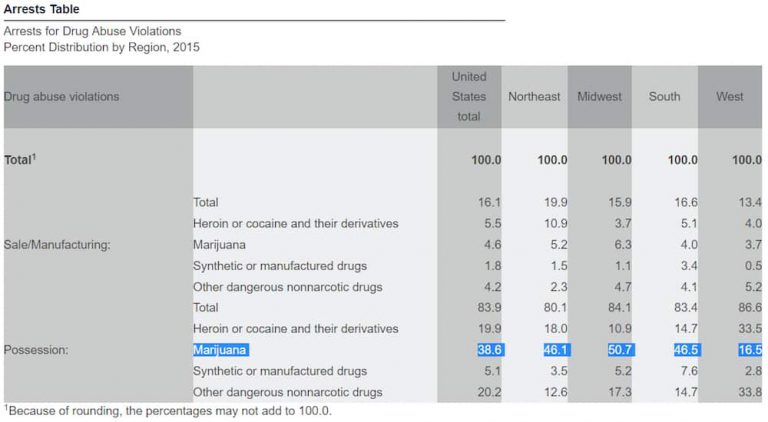Click the "Percent Distribution by Region, 2015" subtitle
The height and width of the screenshot is (422, 768).
(x=102, y=47)
